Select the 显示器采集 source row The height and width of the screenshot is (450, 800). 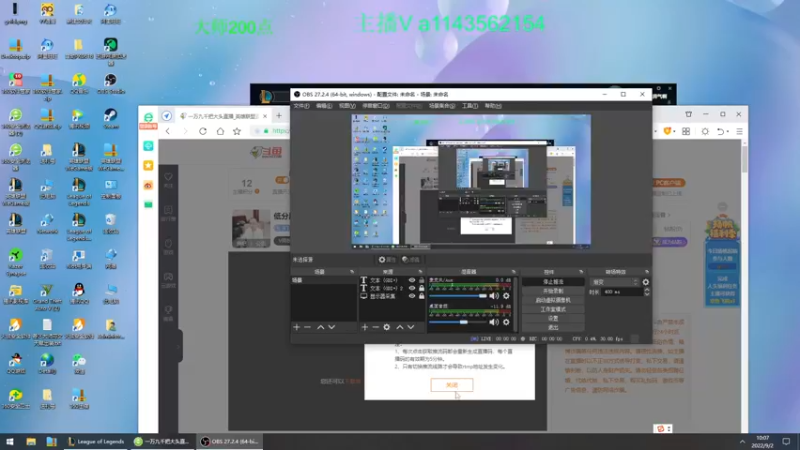pos(392,296)
